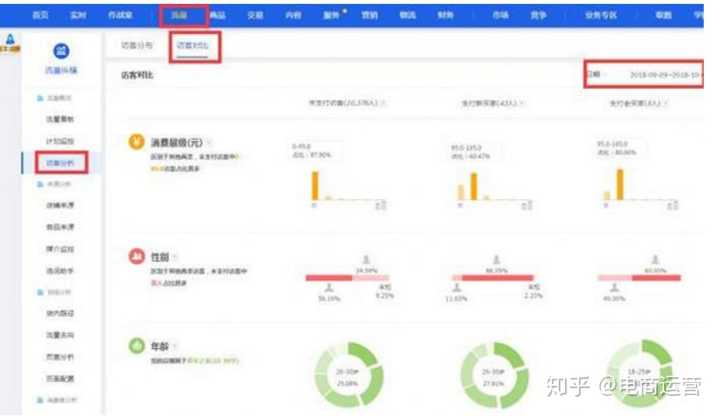Click the 未支付访客 age donut chart
The height and width of the screenshot is (416, 720).
point(349,374)
